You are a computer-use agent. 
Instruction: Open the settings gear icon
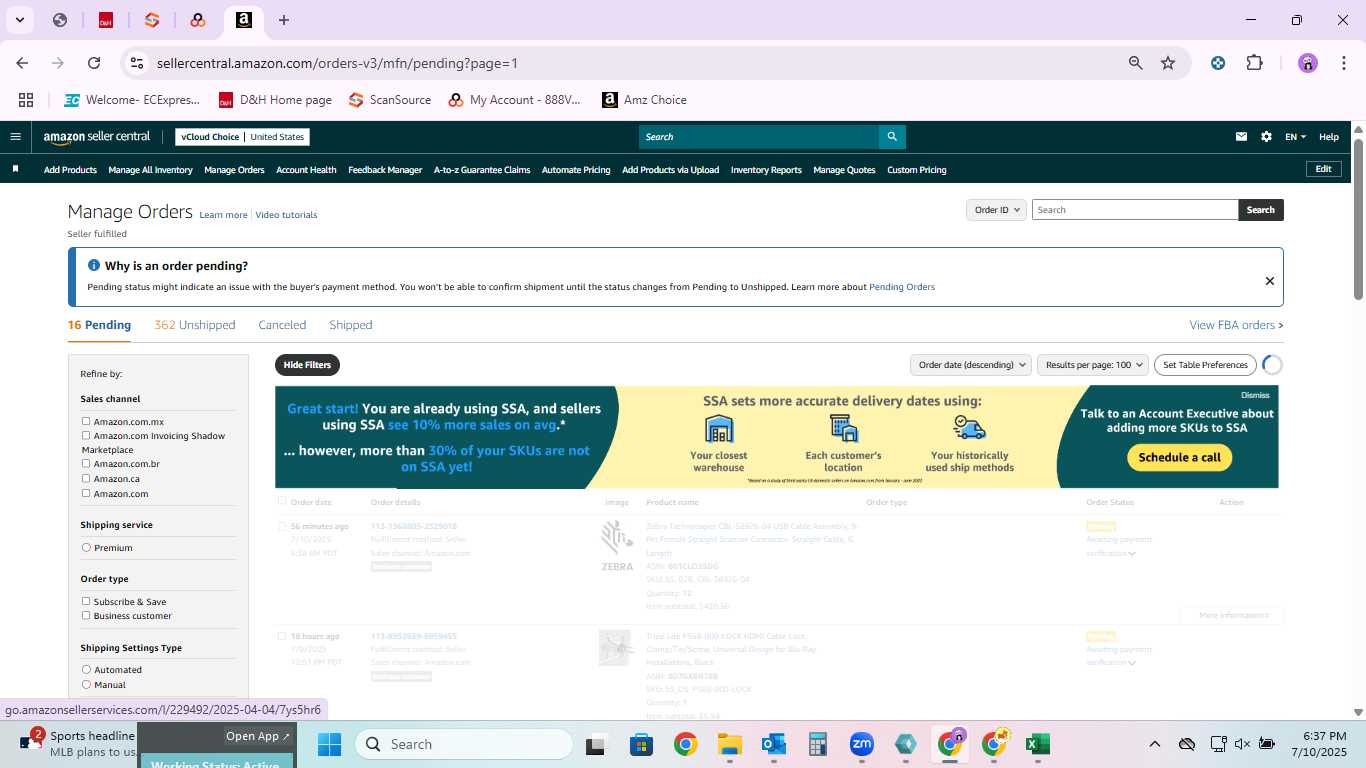(x=1266, y=137)
